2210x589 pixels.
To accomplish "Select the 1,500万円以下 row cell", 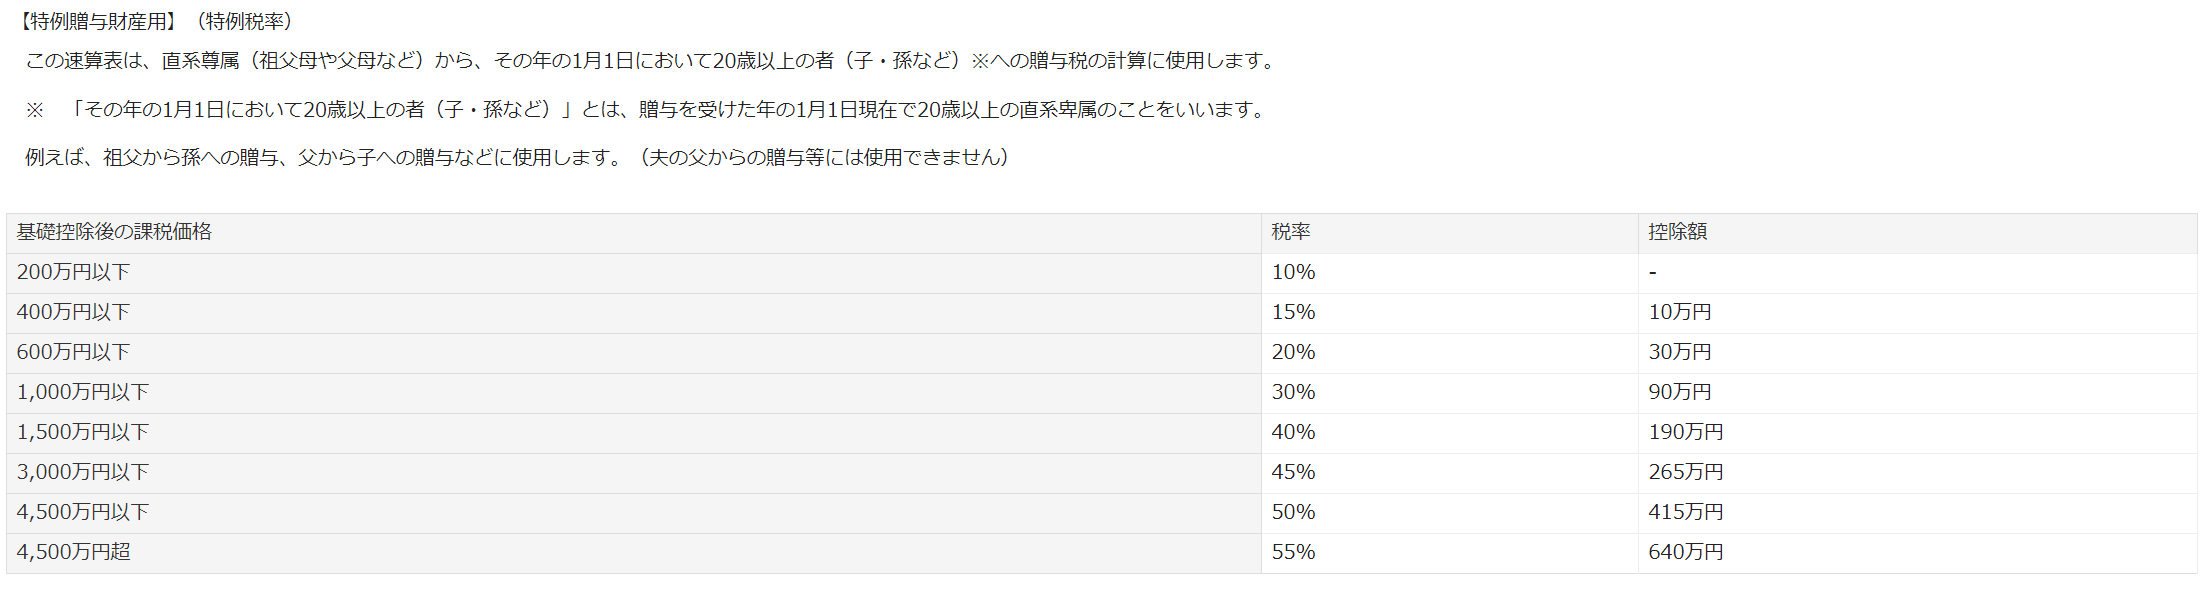I will (x=83, y=432).
